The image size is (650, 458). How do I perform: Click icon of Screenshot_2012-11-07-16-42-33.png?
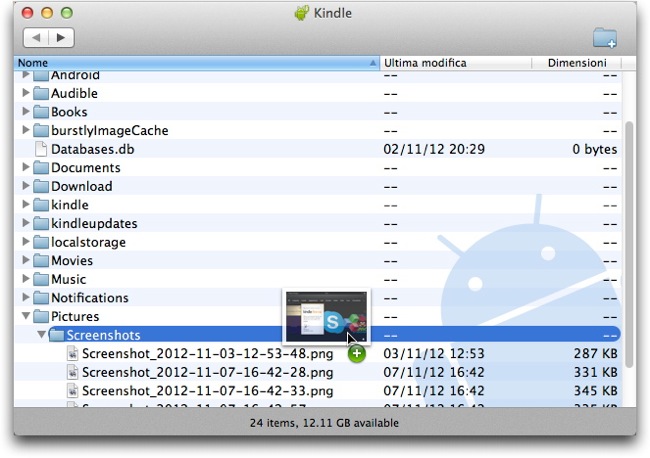coord(73,391)
